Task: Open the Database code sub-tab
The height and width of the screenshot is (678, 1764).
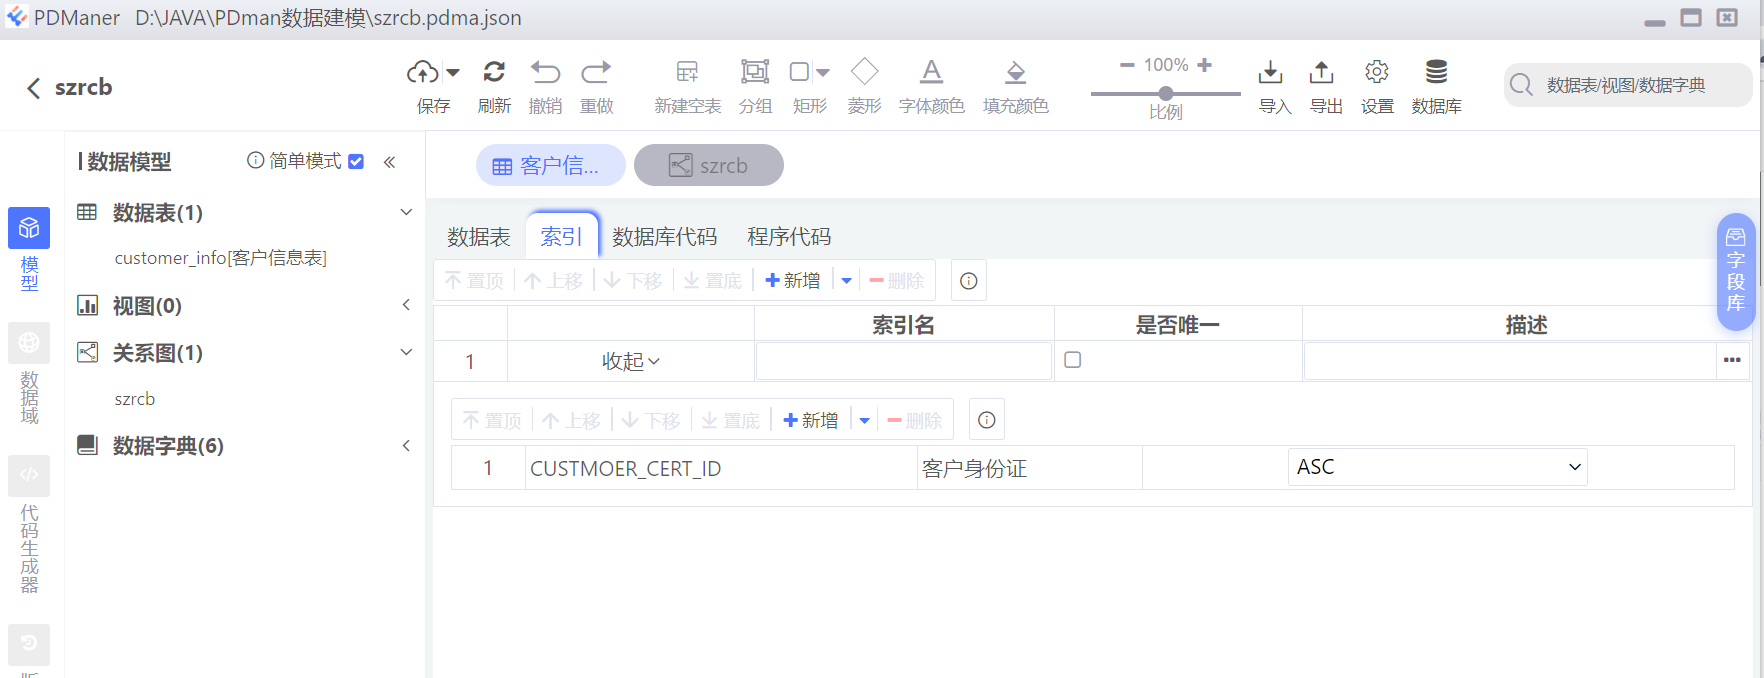Action: (665, 237)
